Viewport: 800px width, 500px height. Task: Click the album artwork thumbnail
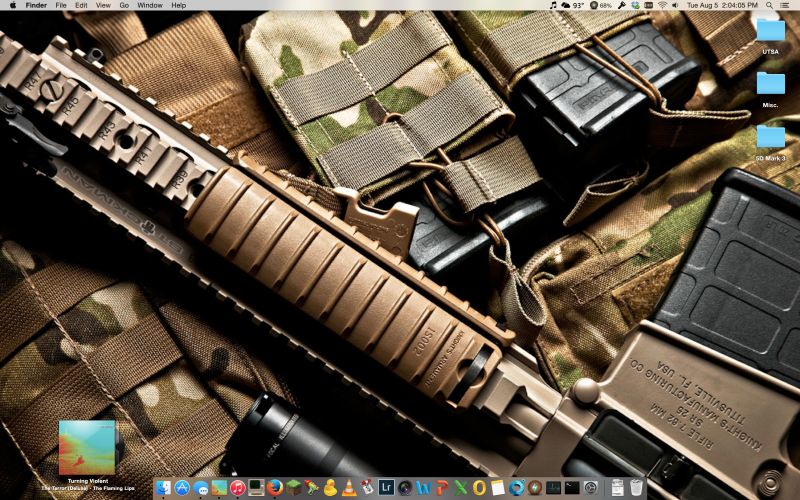click(87, 447)
